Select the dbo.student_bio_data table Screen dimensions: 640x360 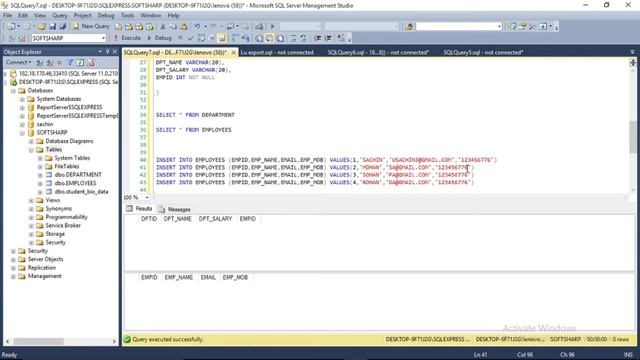[x=81, y=192]
